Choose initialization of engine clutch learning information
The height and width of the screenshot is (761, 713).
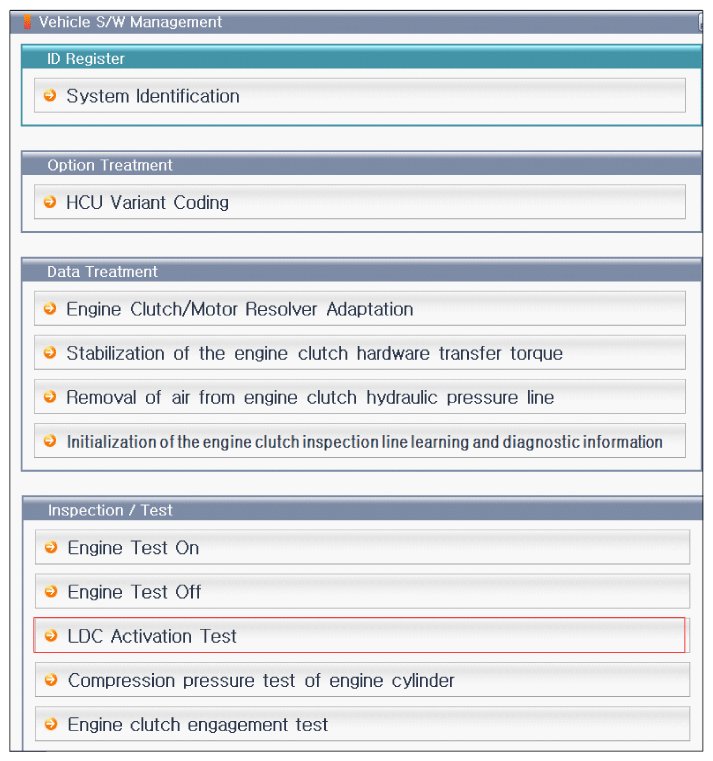(x=360, y=441)
